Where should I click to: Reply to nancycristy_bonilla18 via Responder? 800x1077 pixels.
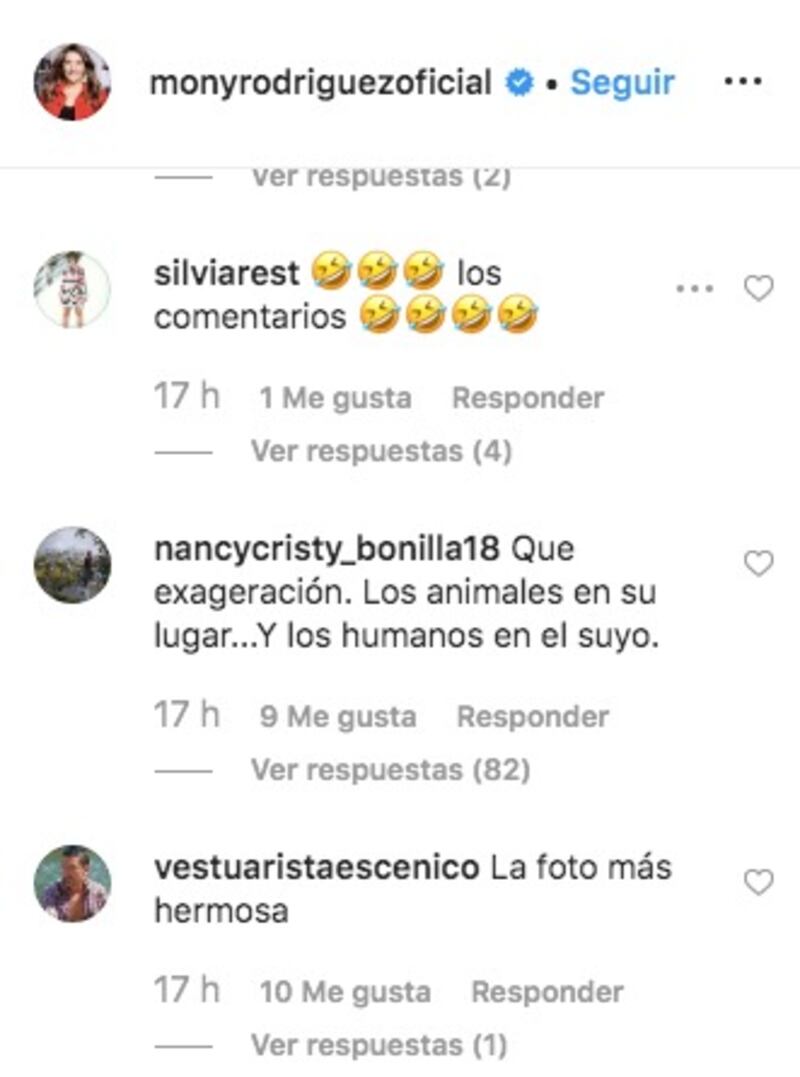tap(533, 716)
